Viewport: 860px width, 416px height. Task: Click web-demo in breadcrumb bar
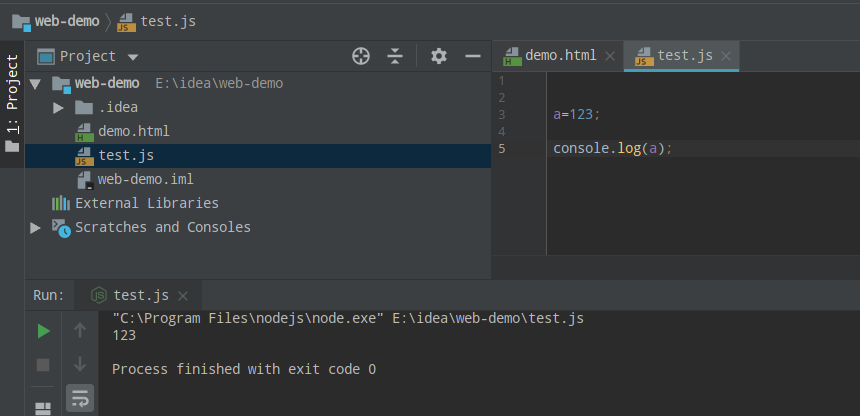click(x=56, y=21)
